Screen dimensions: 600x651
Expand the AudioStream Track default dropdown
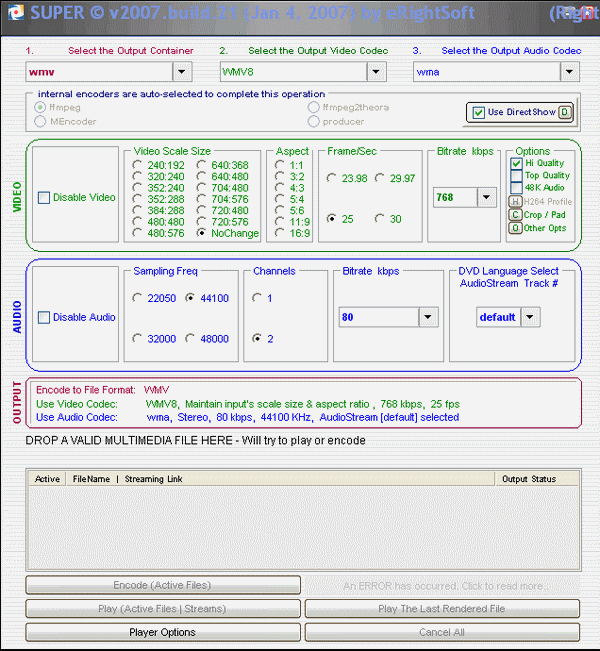point(530,317)
